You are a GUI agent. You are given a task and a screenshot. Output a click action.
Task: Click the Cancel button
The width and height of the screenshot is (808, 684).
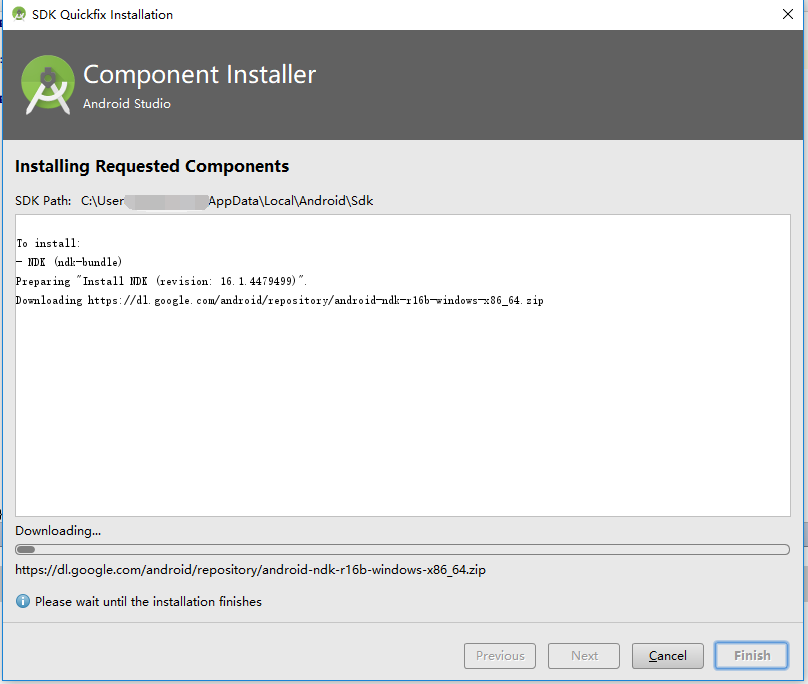(x=667, y=656)
